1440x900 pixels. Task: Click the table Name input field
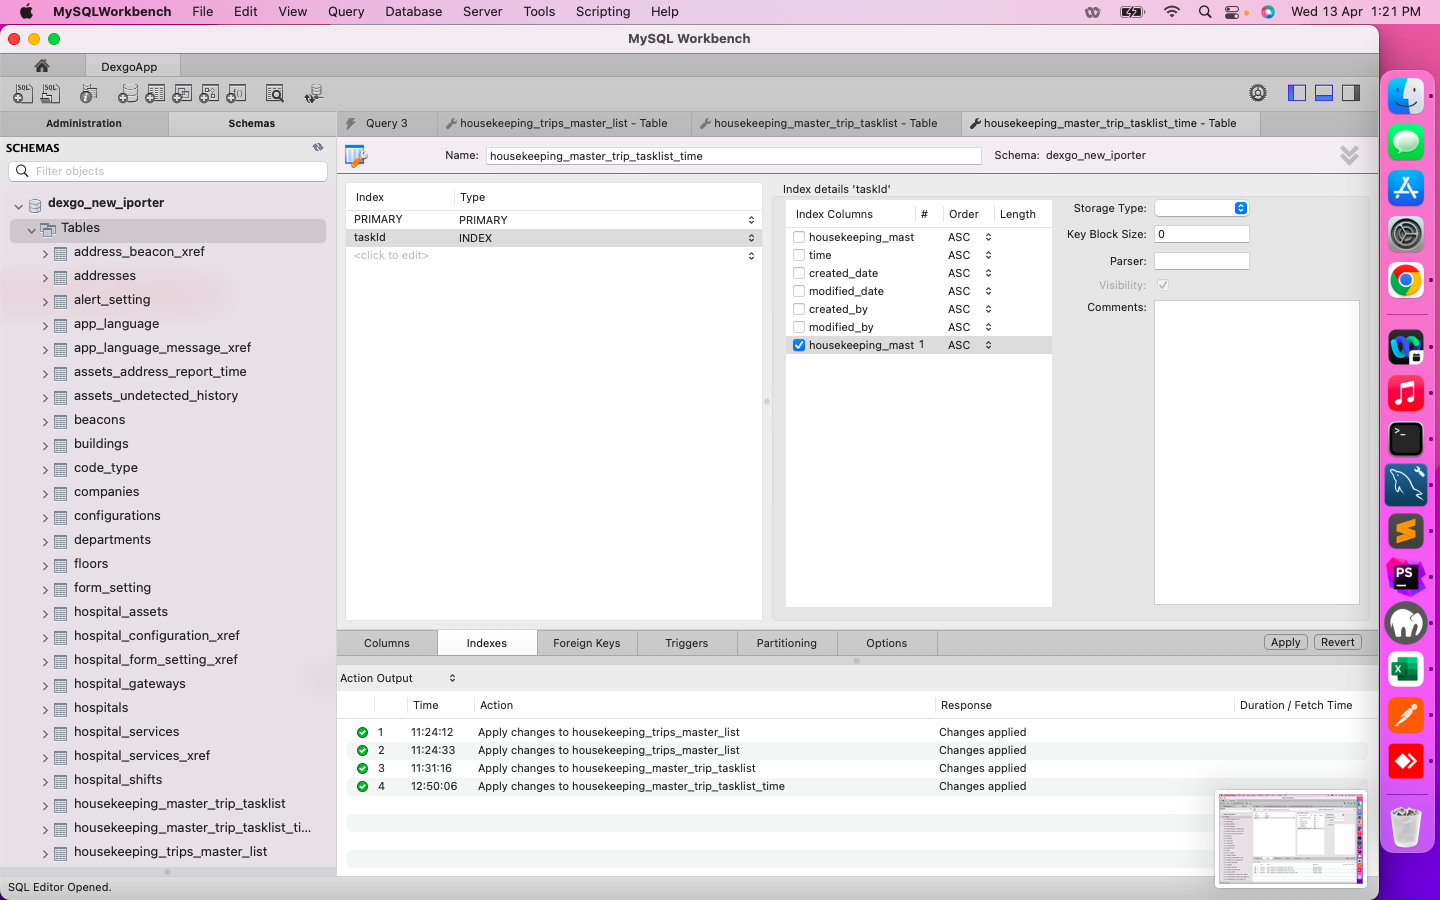pyautogui.click(x=734, y=156)
